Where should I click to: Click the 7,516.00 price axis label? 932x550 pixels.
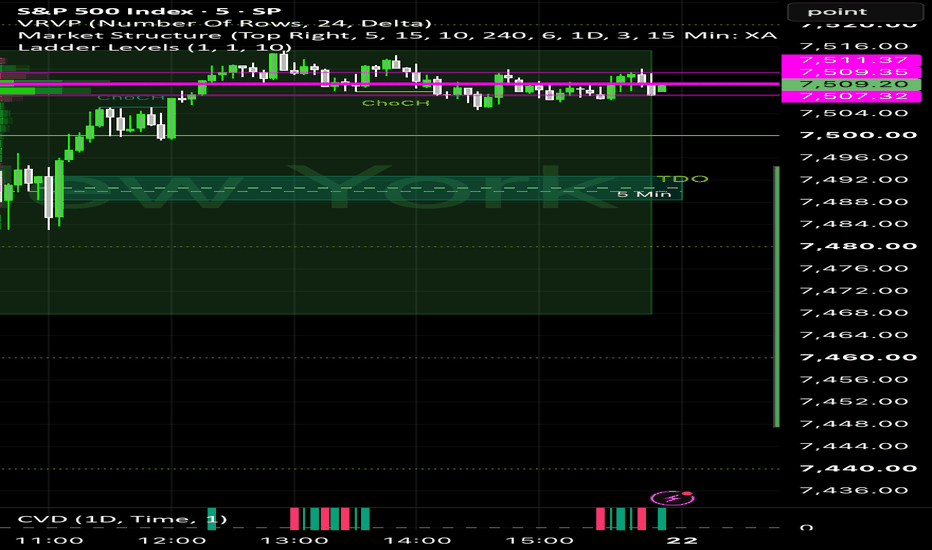click(854, 46)
